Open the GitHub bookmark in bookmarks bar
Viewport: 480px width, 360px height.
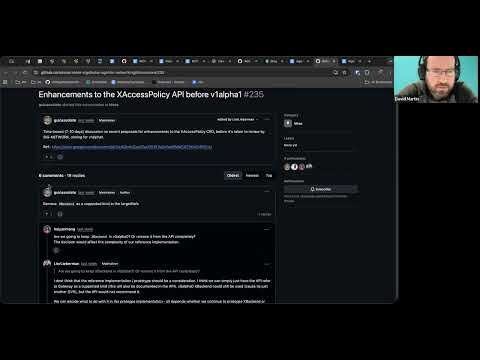tap(62, 82)
